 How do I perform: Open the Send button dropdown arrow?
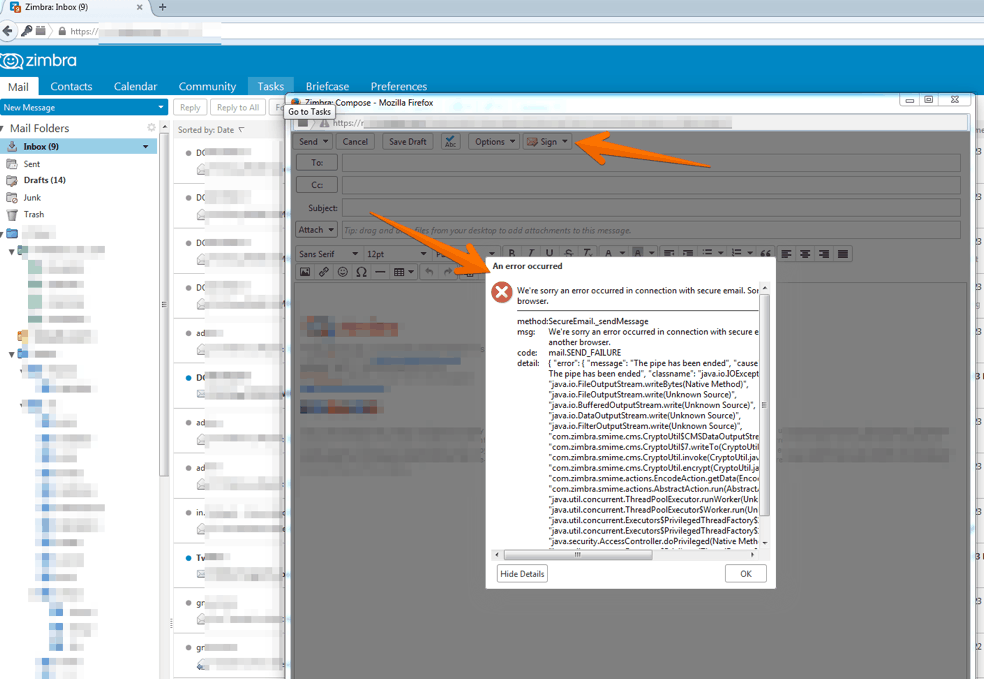tap(326, 141)
